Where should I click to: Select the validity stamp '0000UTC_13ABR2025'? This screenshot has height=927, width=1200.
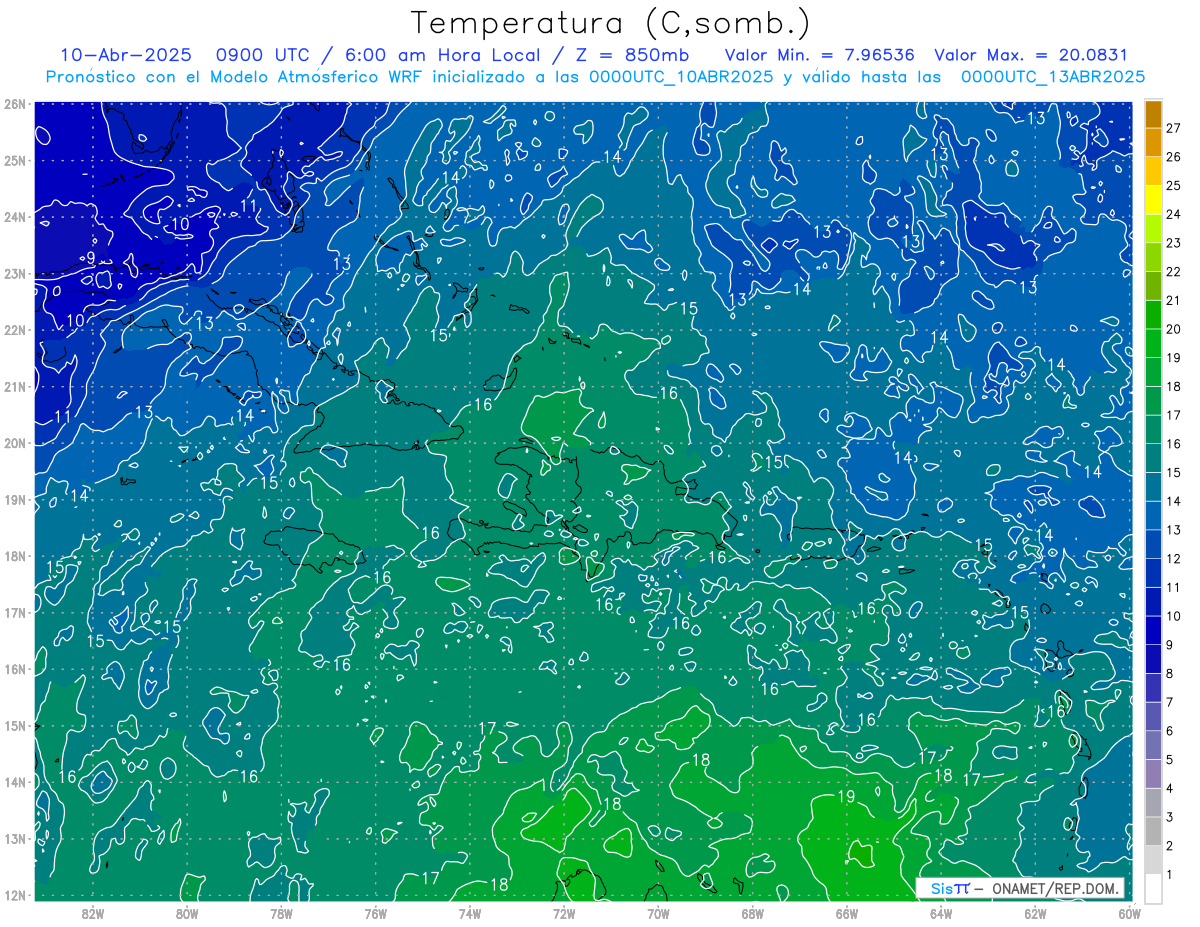point(1053,77)
